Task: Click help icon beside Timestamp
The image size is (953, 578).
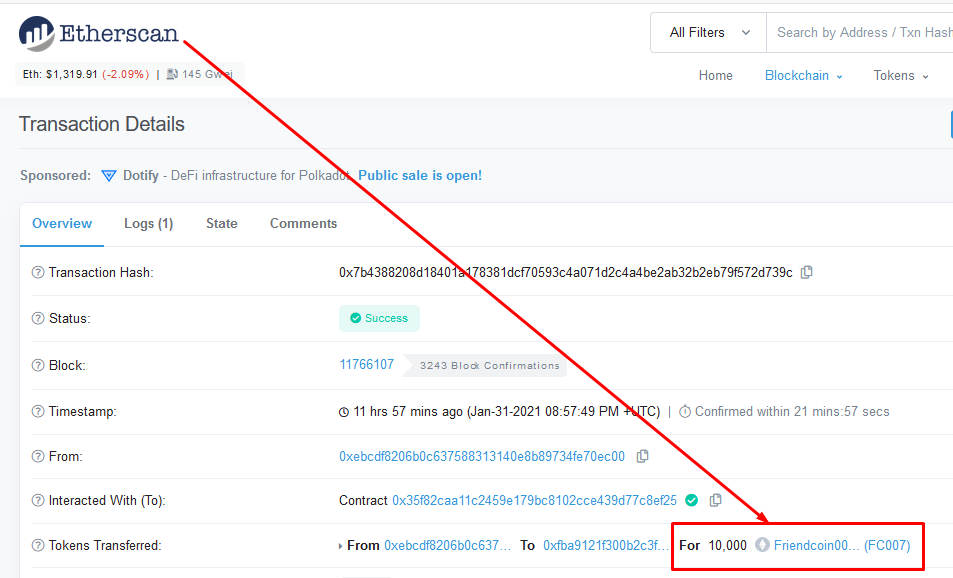Action: [38, 411]
